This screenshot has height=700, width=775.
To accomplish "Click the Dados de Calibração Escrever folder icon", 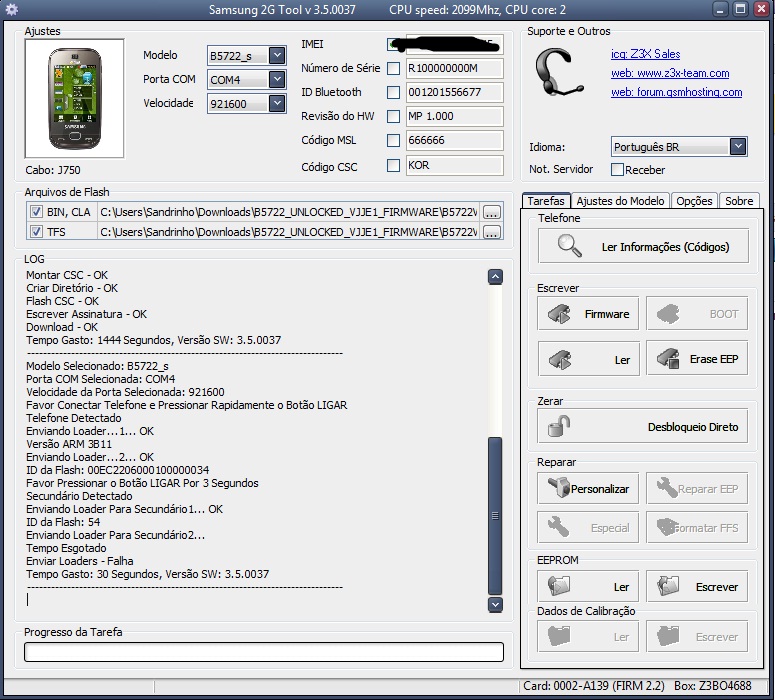I will (x=668, y=636).
